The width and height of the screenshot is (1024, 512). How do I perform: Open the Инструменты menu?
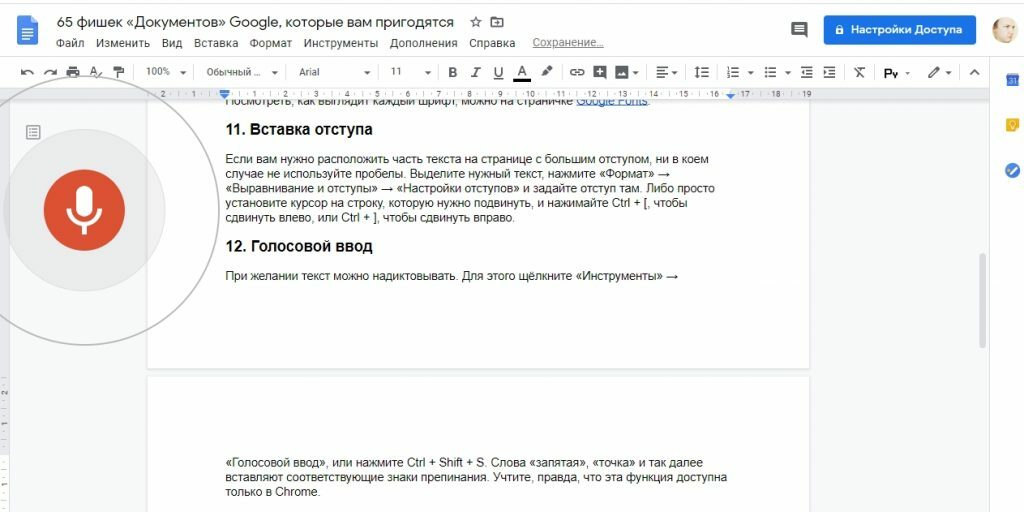pos(341,43)
